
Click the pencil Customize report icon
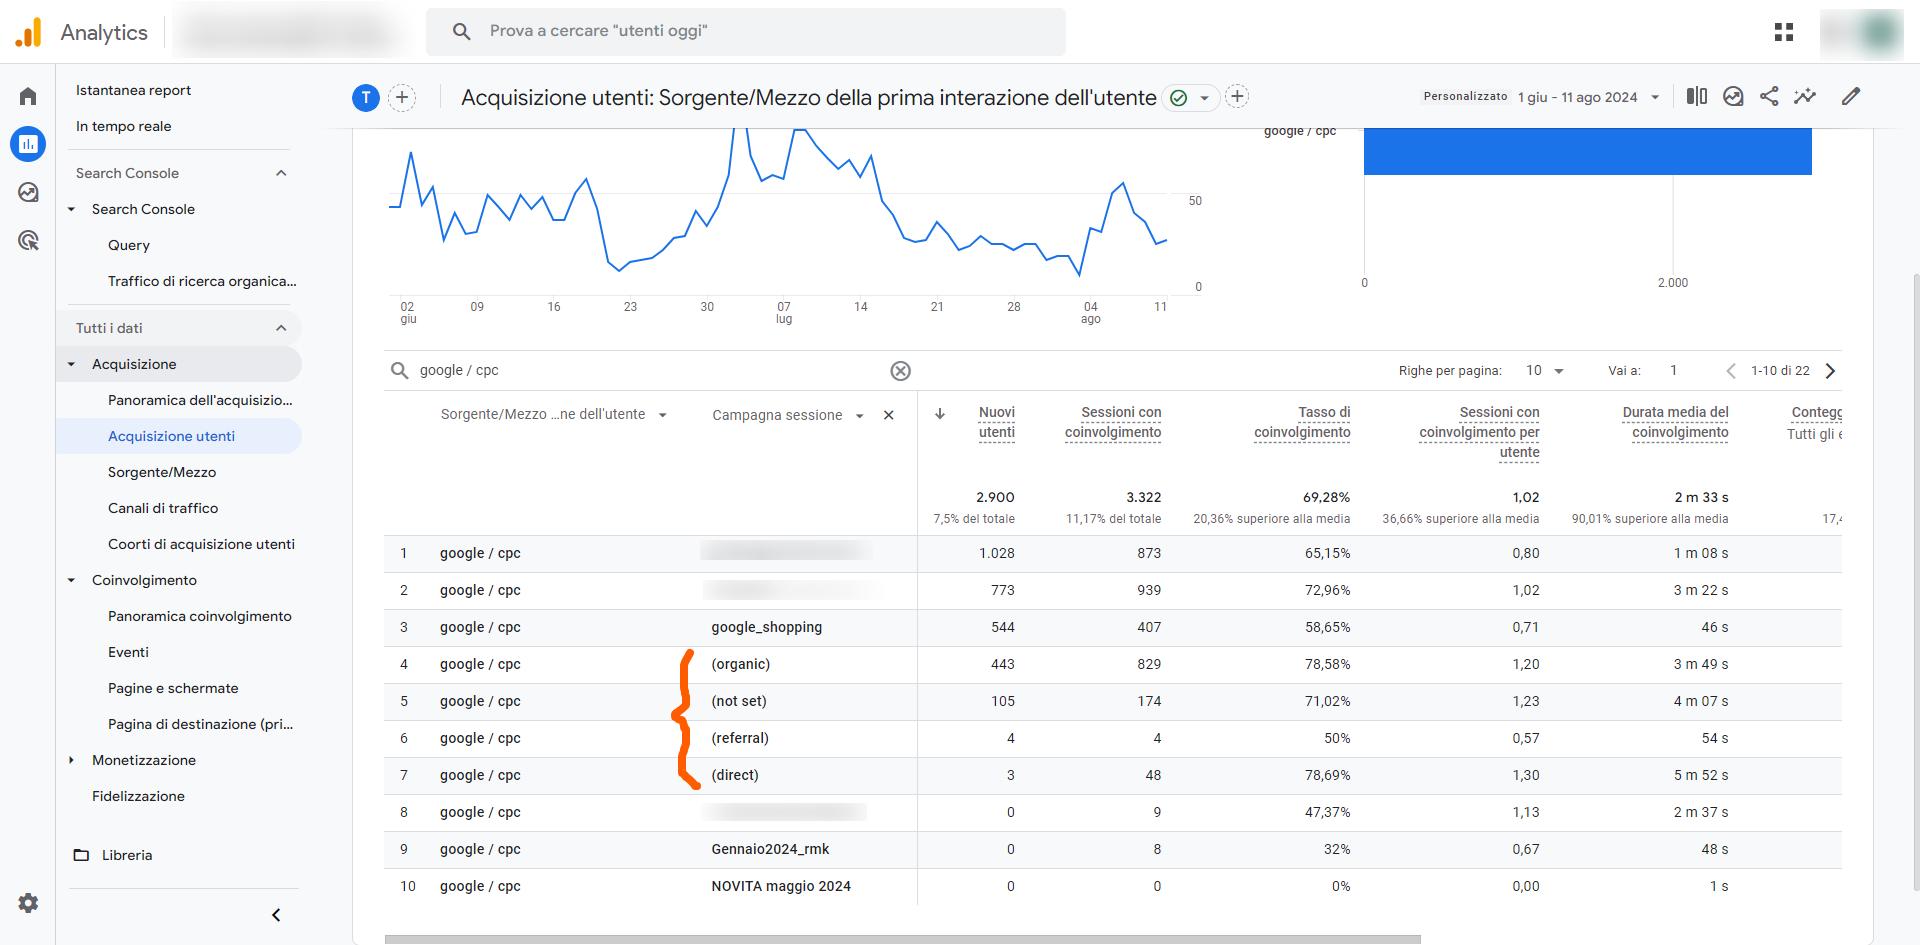point(1851,96)
